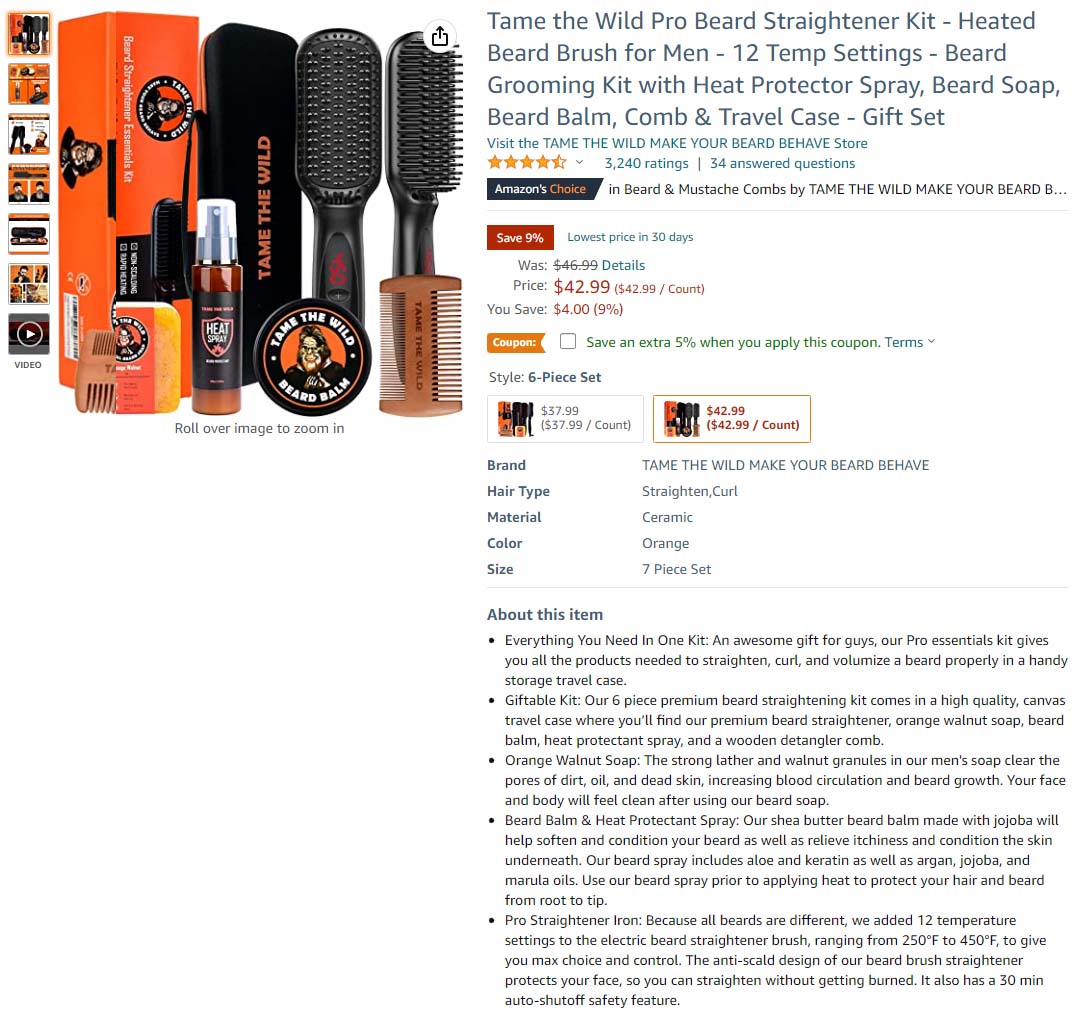Enable the extra 5% coupon checkbox

[x=568, y=341]
